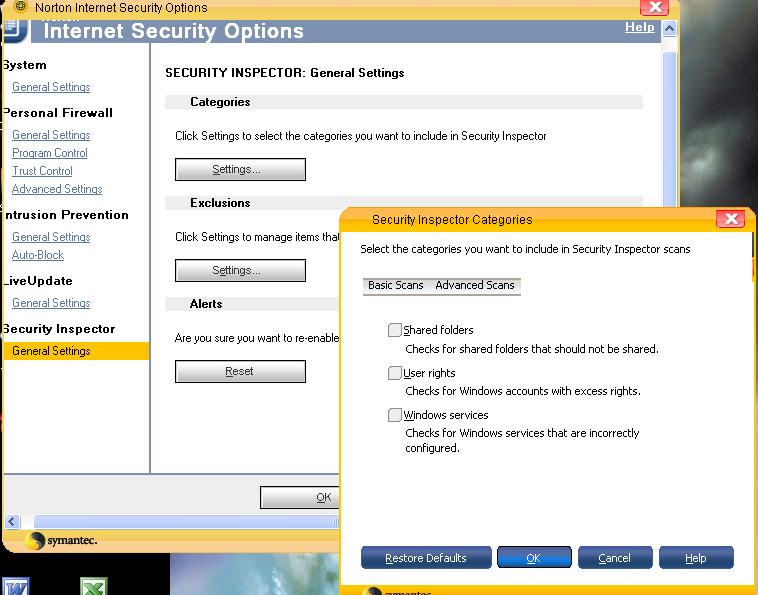This screenshot has height=595, width=758.
Task: Go to Program Control settings
Action: coord(50,153)
